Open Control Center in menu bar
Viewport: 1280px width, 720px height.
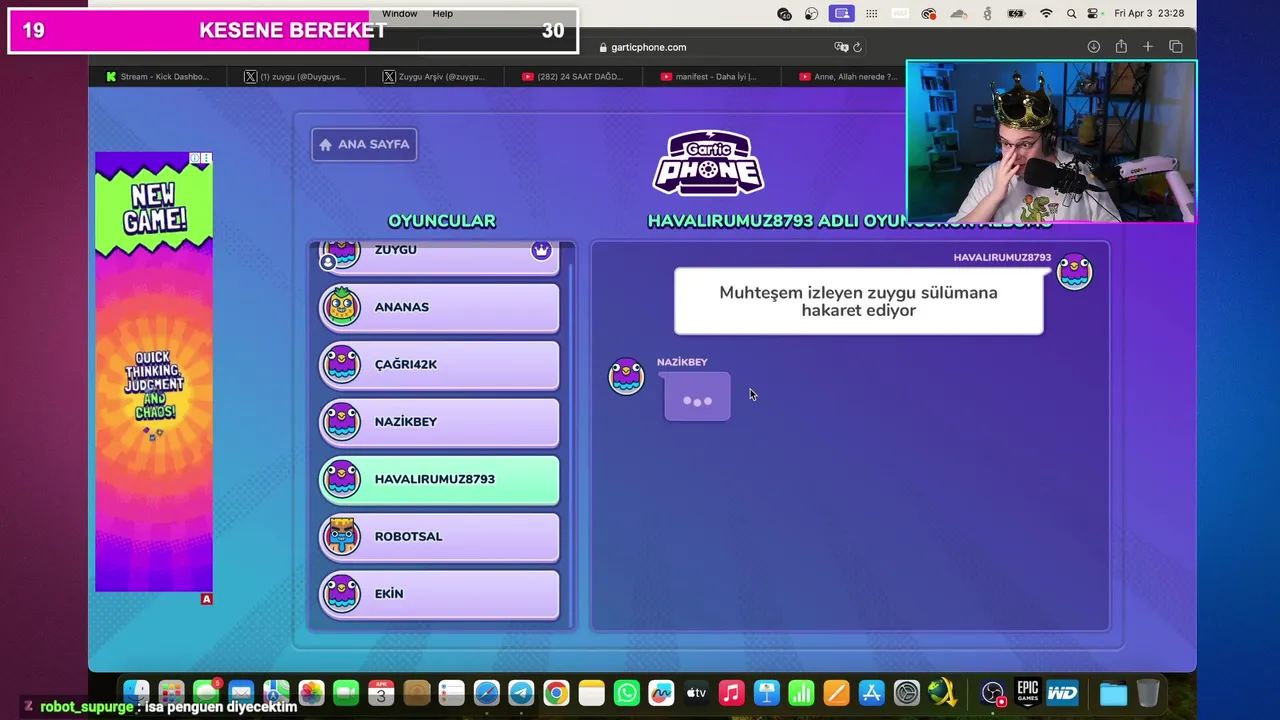(1094, 14)
